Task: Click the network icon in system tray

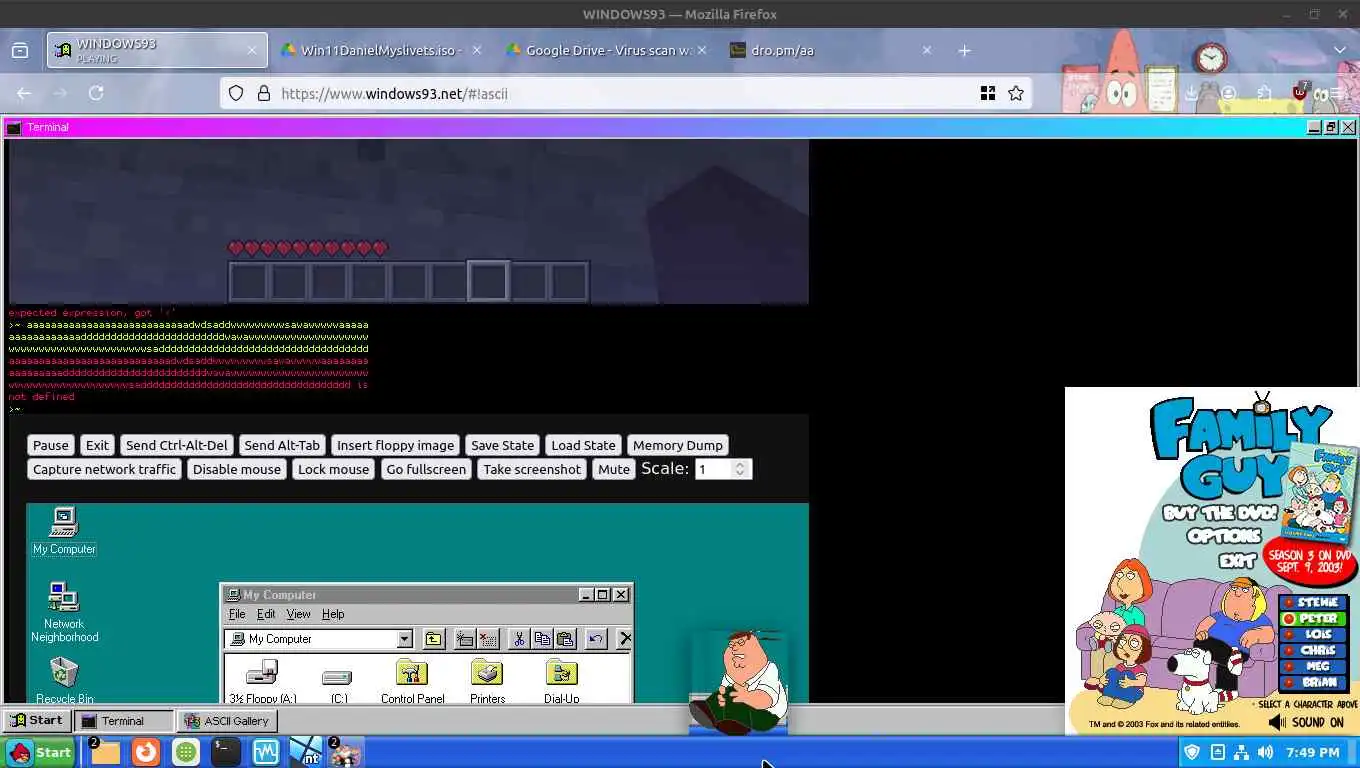Action: (1241, 752)
